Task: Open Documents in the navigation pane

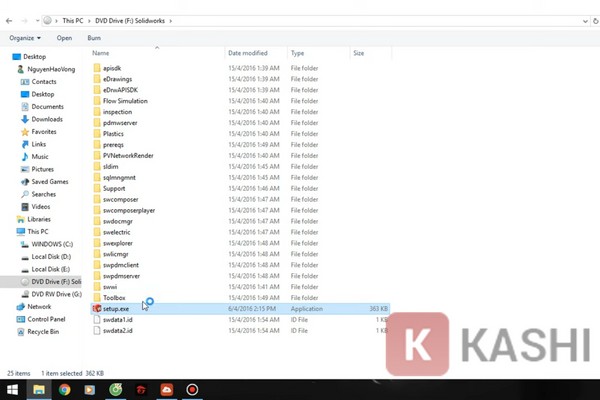Action: 47,107
